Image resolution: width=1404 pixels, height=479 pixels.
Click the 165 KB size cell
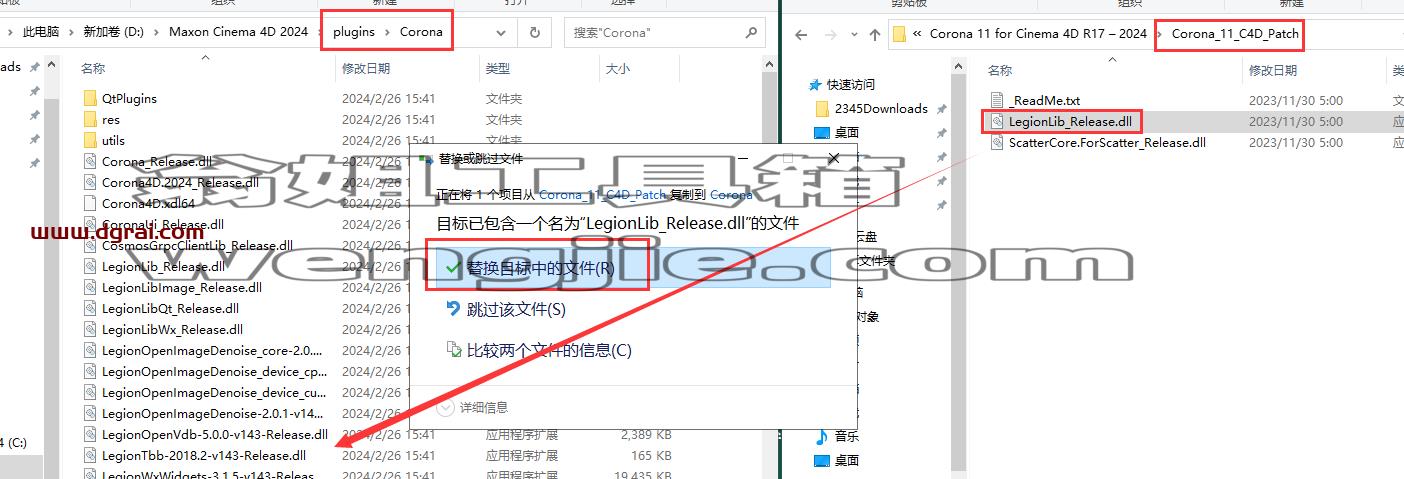(x=652, y=455)
